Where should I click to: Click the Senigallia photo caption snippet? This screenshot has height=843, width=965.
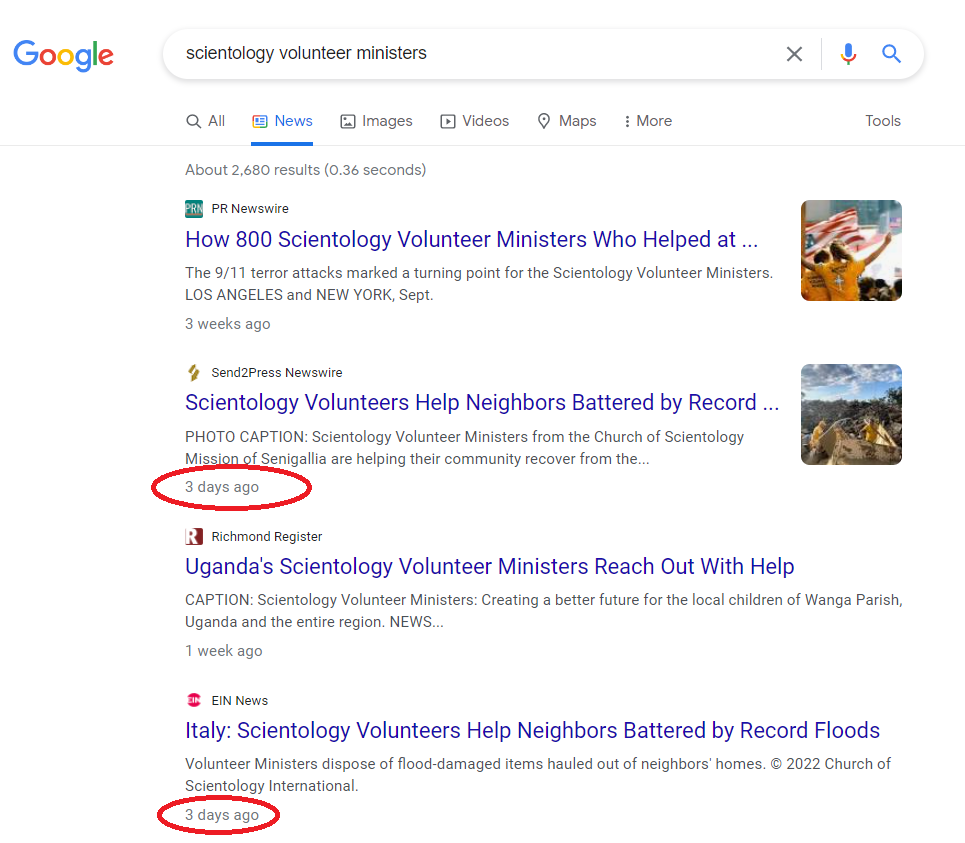pyautogui.click(x=465, y=447)
